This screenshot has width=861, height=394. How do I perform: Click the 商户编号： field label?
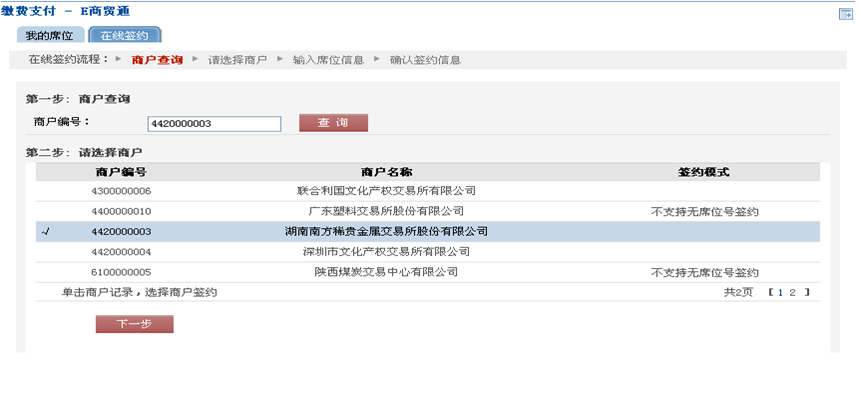click(x=61, y=122)
